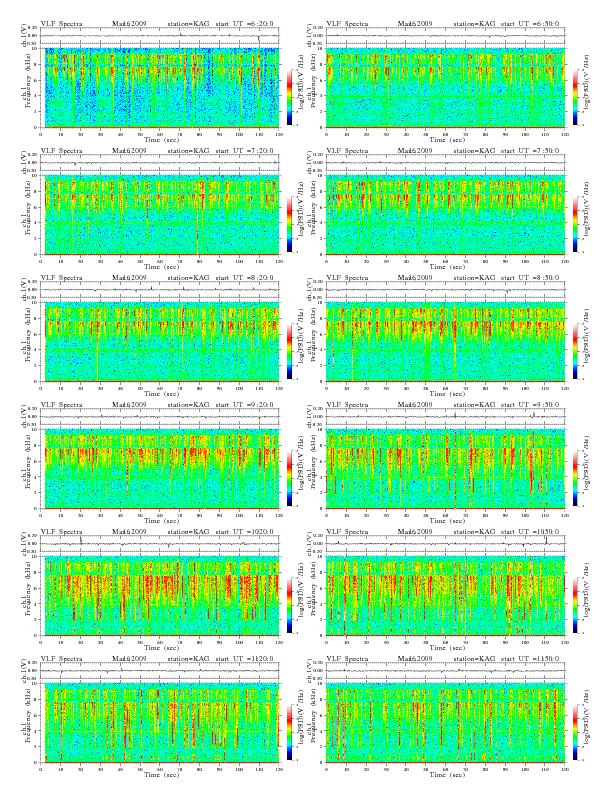Click "Time (sec)" label under the 11:50:0 spectrogram
612x792 pixels.
(447, 775)
